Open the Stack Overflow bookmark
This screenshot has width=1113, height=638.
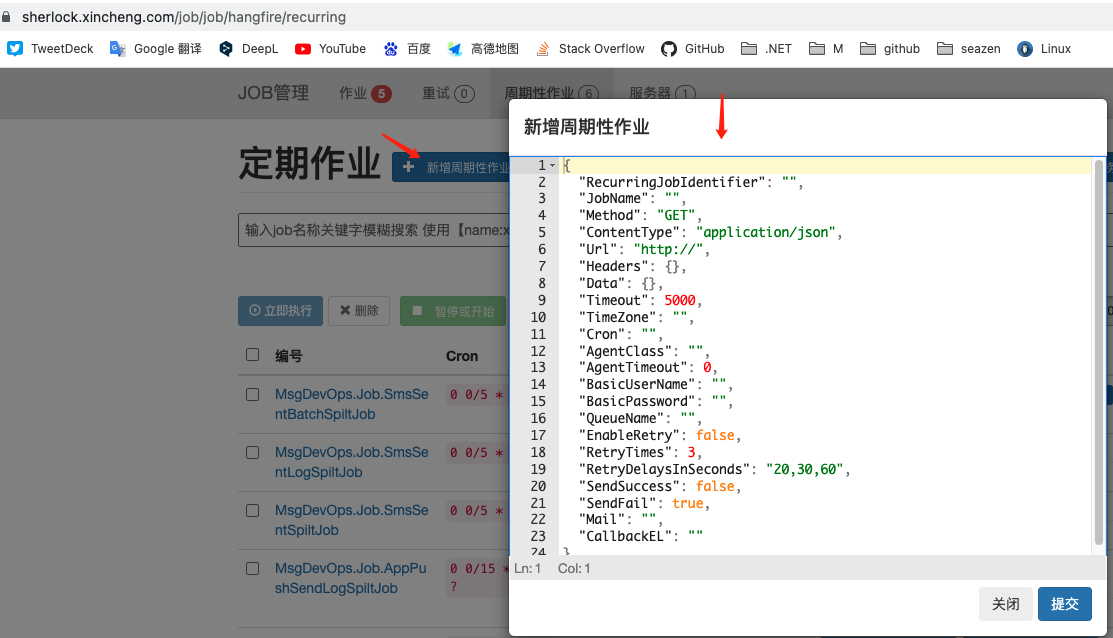(590, 48)
